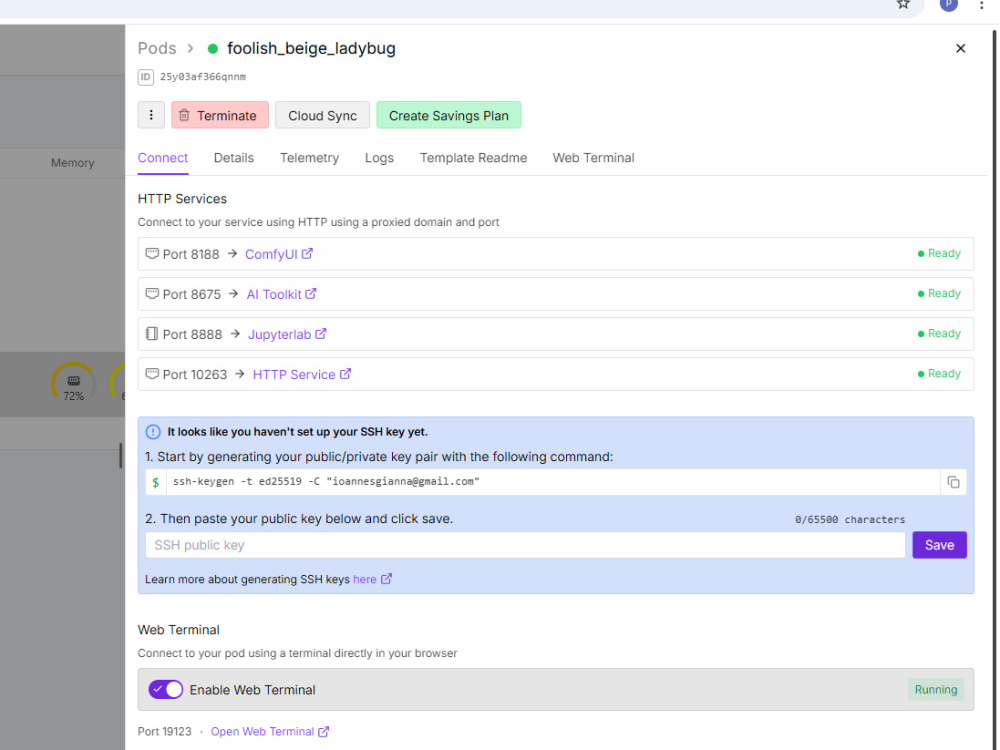The height and width of the screenshot is (750, 1000).
Task: Open the Telemetry tab
Action: (309, 158)
